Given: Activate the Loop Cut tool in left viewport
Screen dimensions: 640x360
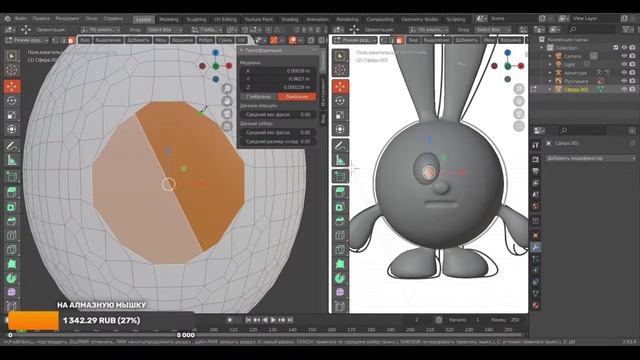Looking at the screenshot, I should pos(12,235).
